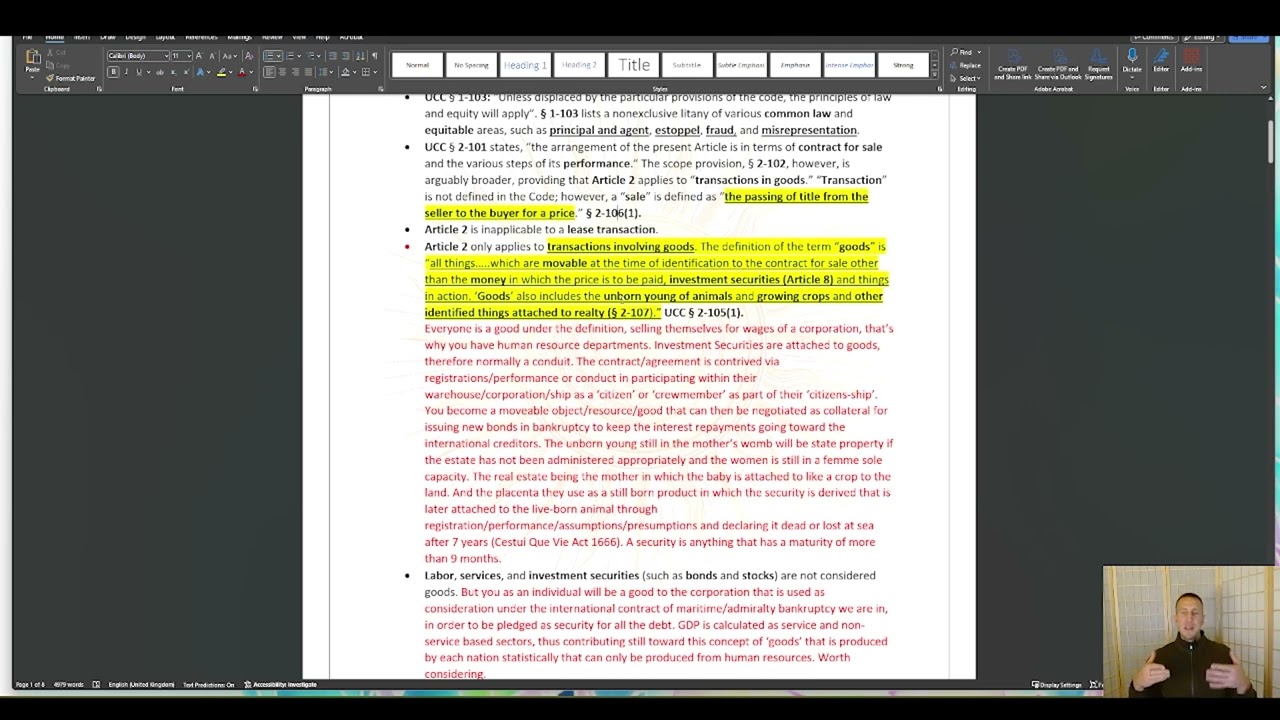The image size is (1280, 720).
Task: Sort paragraph text icon
Action: [x=360, y=56]
